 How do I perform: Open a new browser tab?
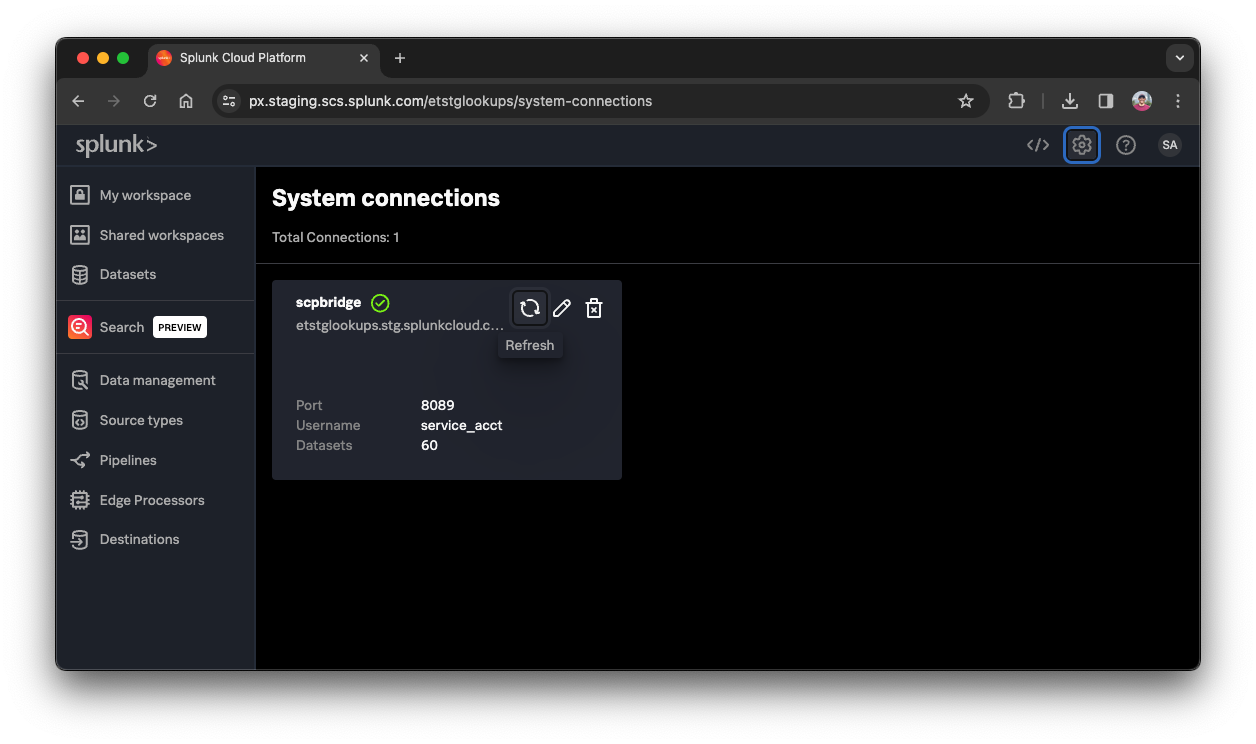pyautogui.click(x=400, y=58)
